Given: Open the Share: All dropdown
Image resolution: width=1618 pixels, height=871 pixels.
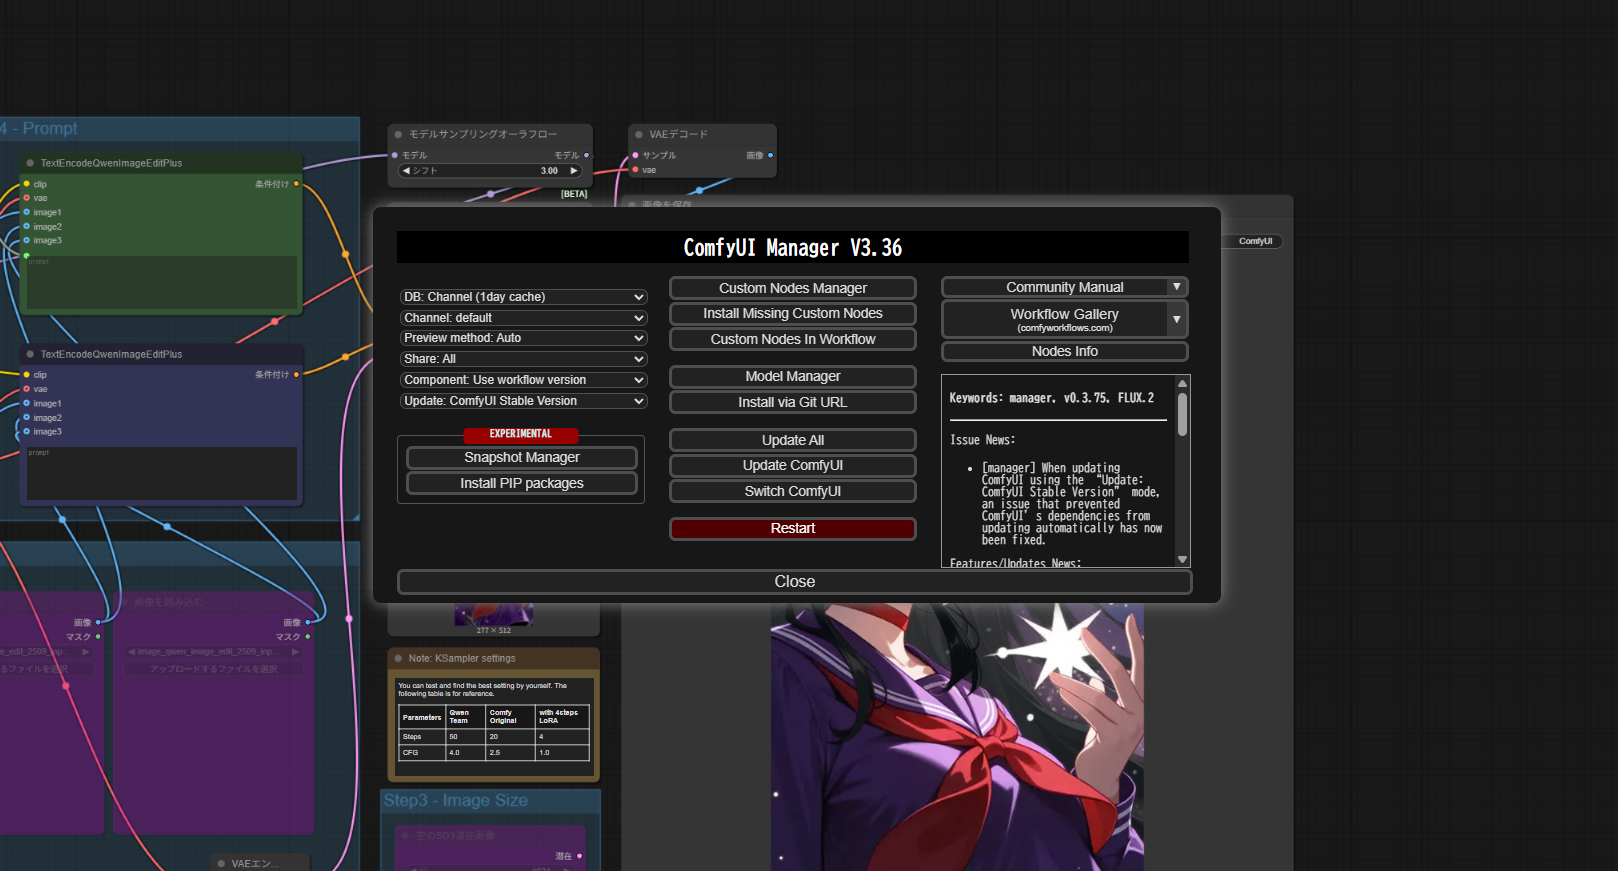Looking at the screenshot, I should pyautogui.click(x=523, y=359).
